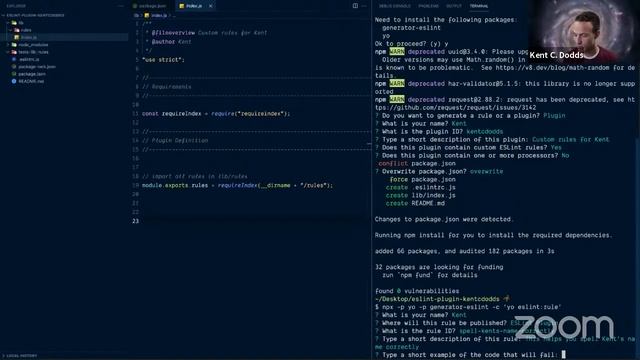Click the index.js JavaScript file icon in Explorer
The width and height of the screenshot is (640, 360).
pos(16,37)
